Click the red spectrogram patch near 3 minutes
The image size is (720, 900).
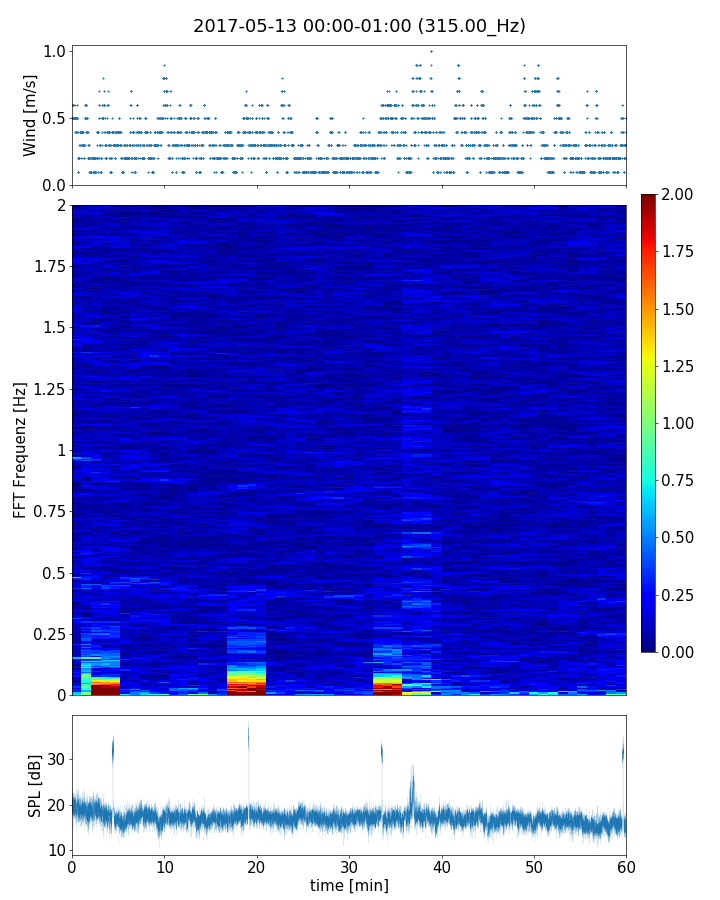click(x=105, y=689)
